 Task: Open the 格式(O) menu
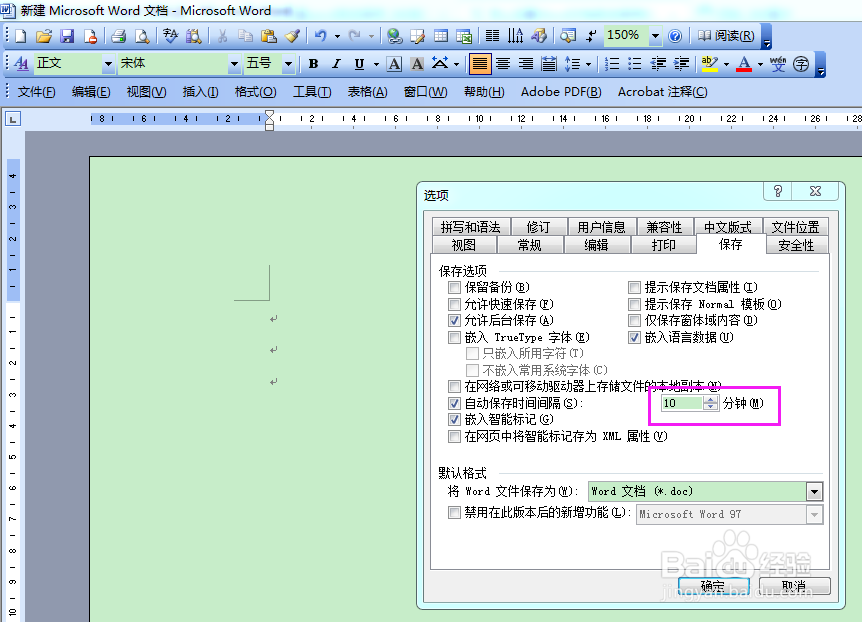[x=255, y=92]
